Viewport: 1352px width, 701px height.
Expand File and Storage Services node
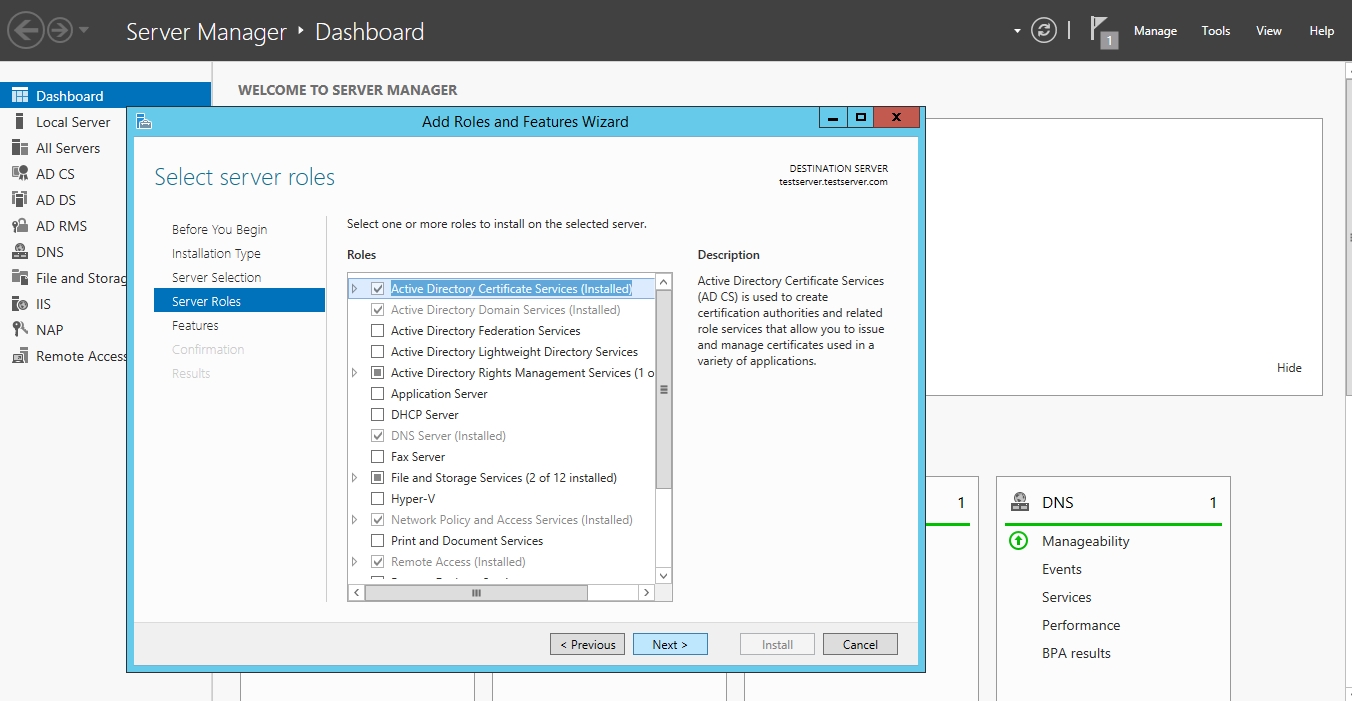point(354,477)
